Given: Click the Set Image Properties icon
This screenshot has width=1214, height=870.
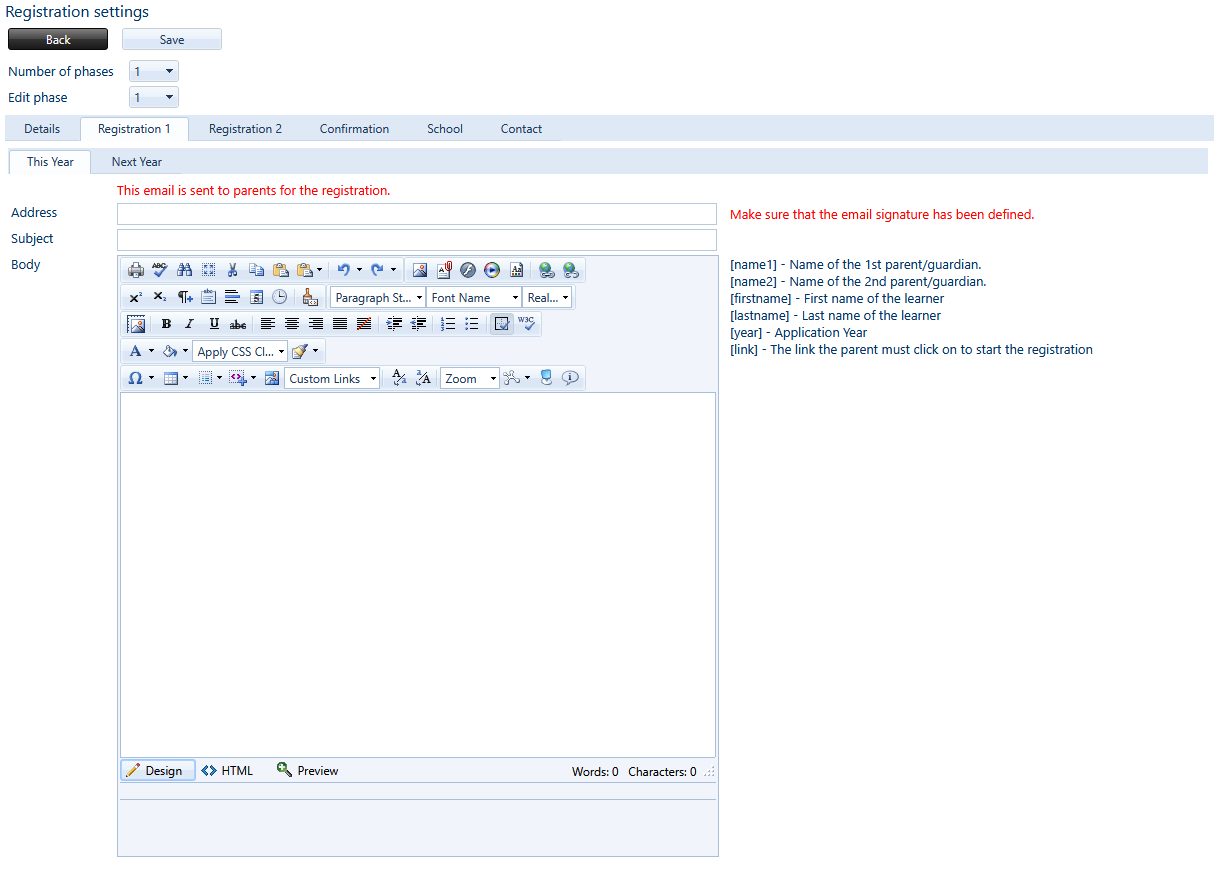Looking at the screenshot, I should click(136, 324).
